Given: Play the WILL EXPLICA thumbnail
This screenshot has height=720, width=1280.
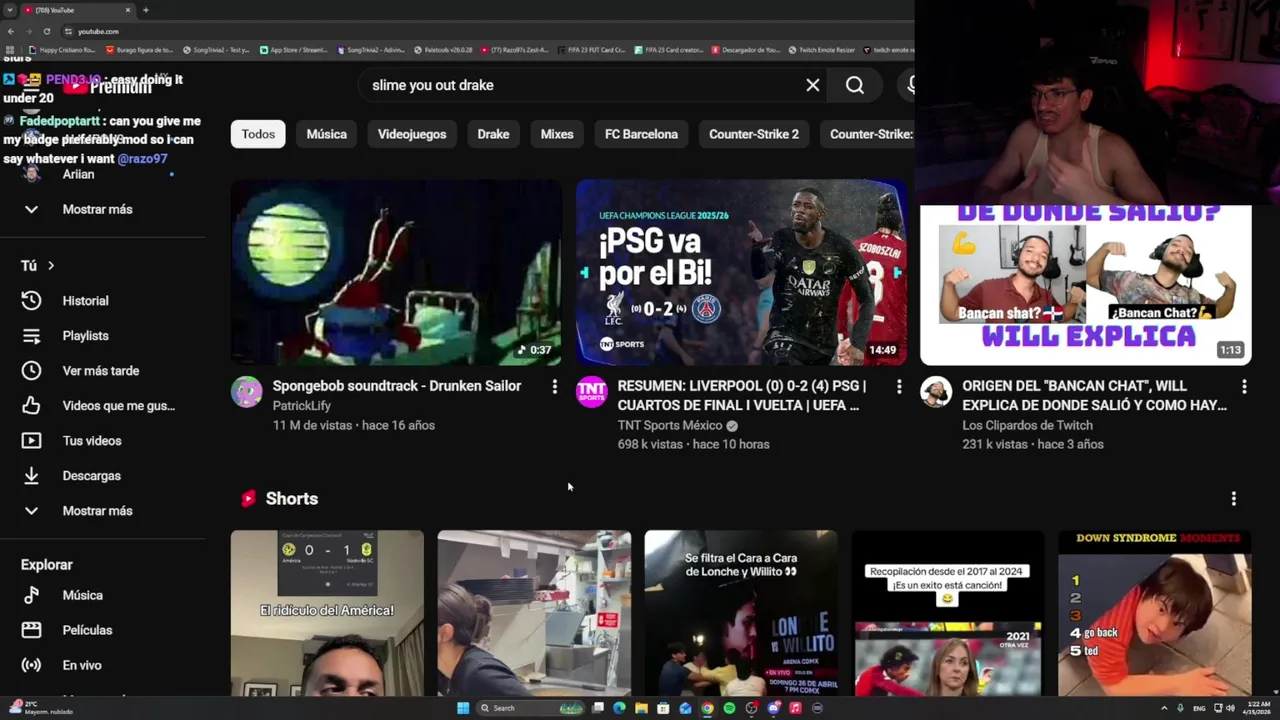Looking at the screenshot, I should 1086,285.
